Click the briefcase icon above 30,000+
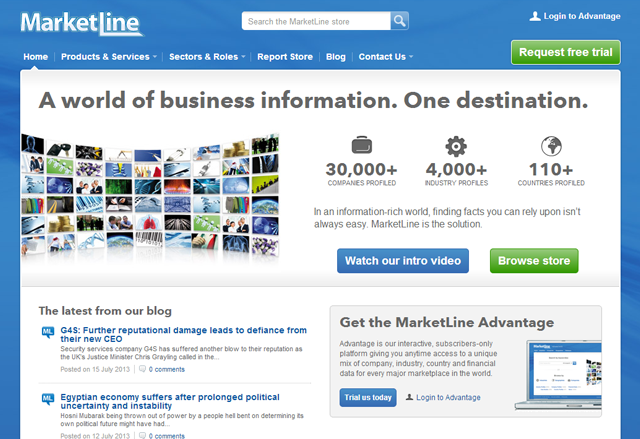The width and height of the screenshot is (640, 439). pyautogui.click(x=362, y=145)
